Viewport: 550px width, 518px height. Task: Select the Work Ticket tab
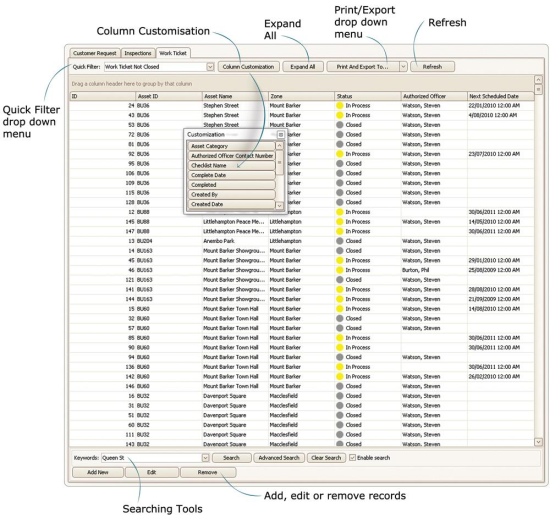pos(173,53)
